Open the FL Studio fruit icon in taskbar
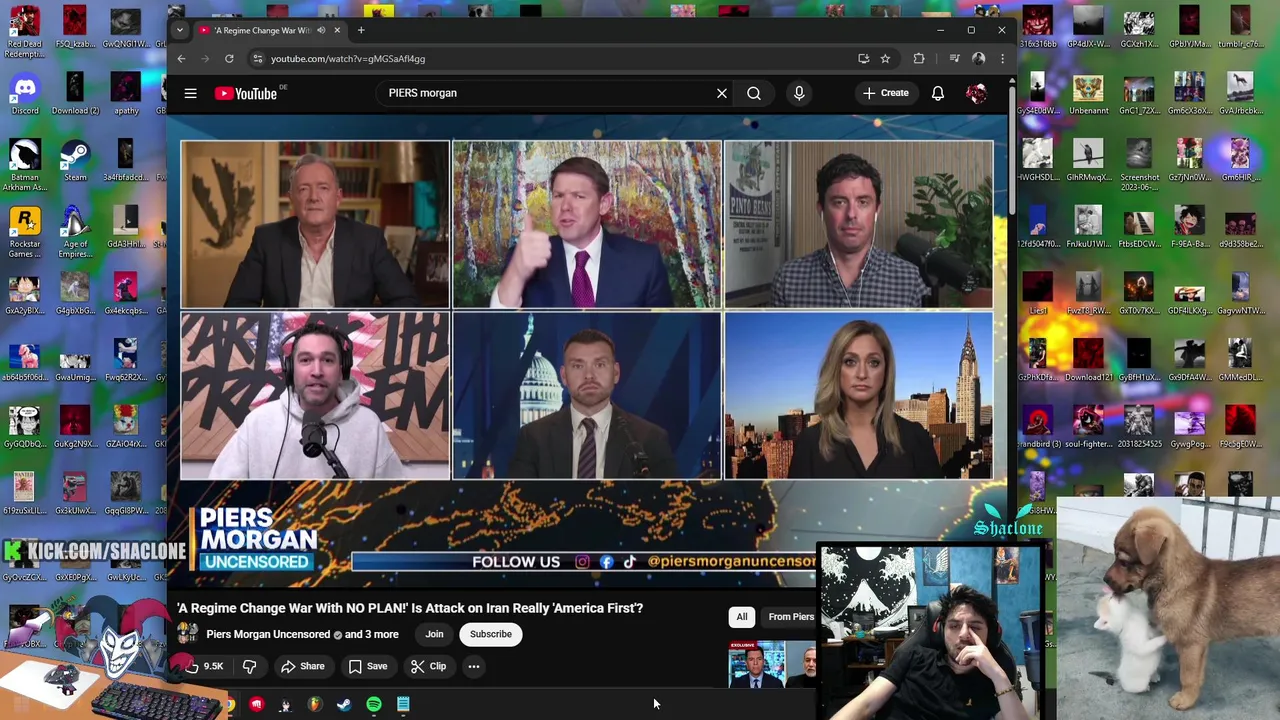Viewport: 1280px width, 720px height. [315, 705]
